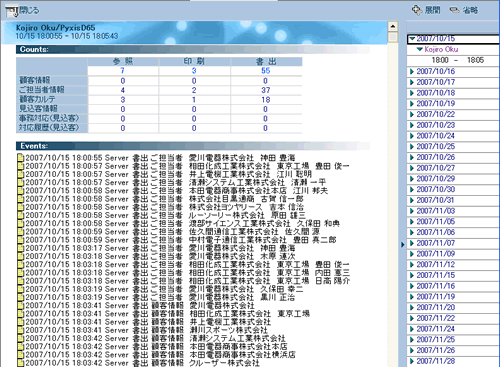
Task: Click the 省略 collapse-all icon
Action: tap(455, 10)
